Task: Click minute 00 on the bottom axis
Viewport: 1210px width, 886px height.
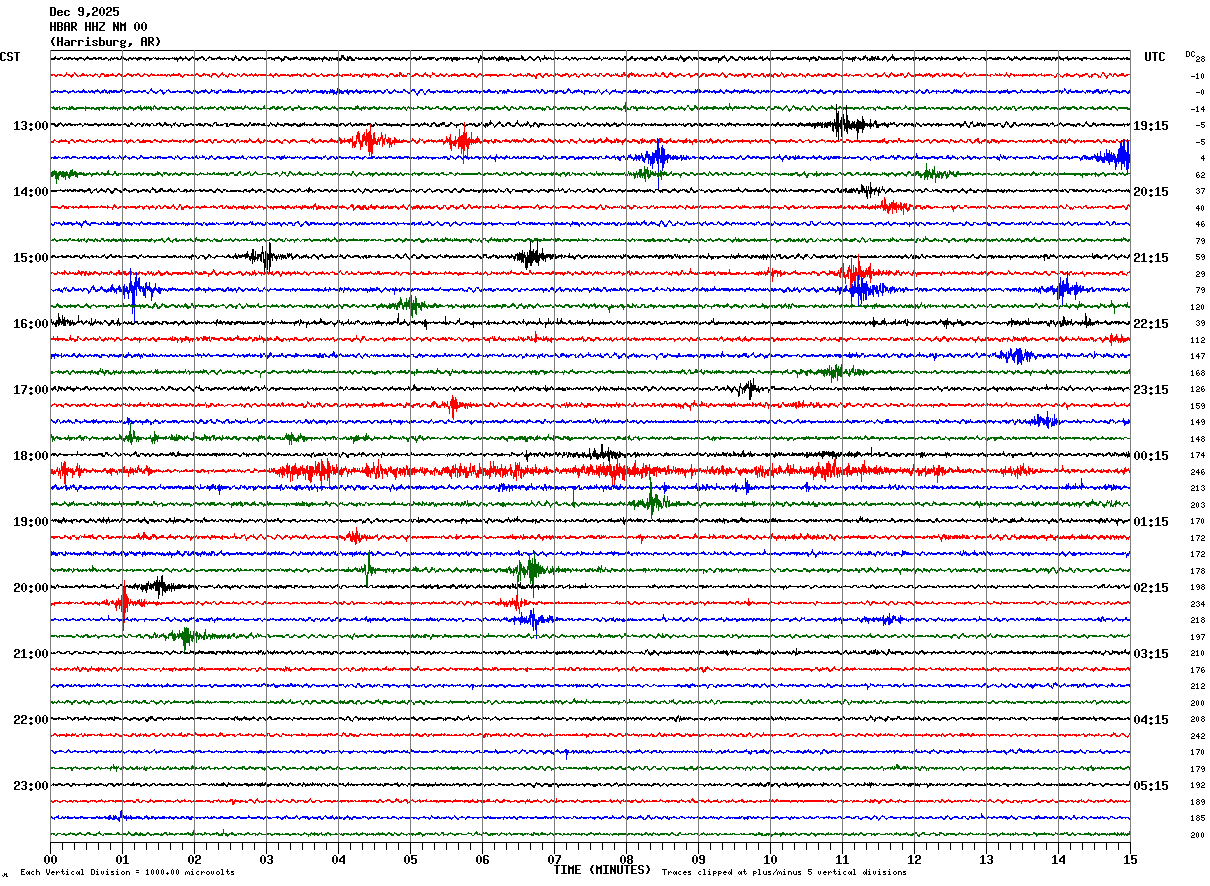Action: (x=51, y=859)
